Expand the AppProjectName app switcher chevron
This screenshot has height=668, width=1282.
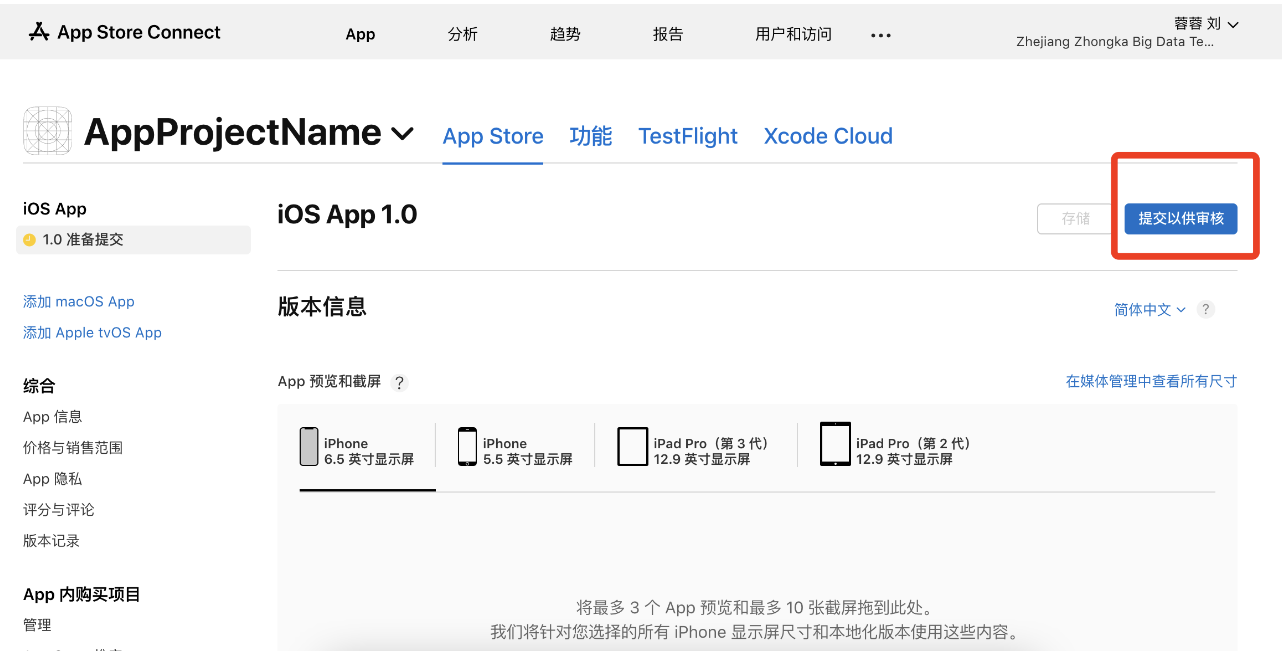click(402, 133)
